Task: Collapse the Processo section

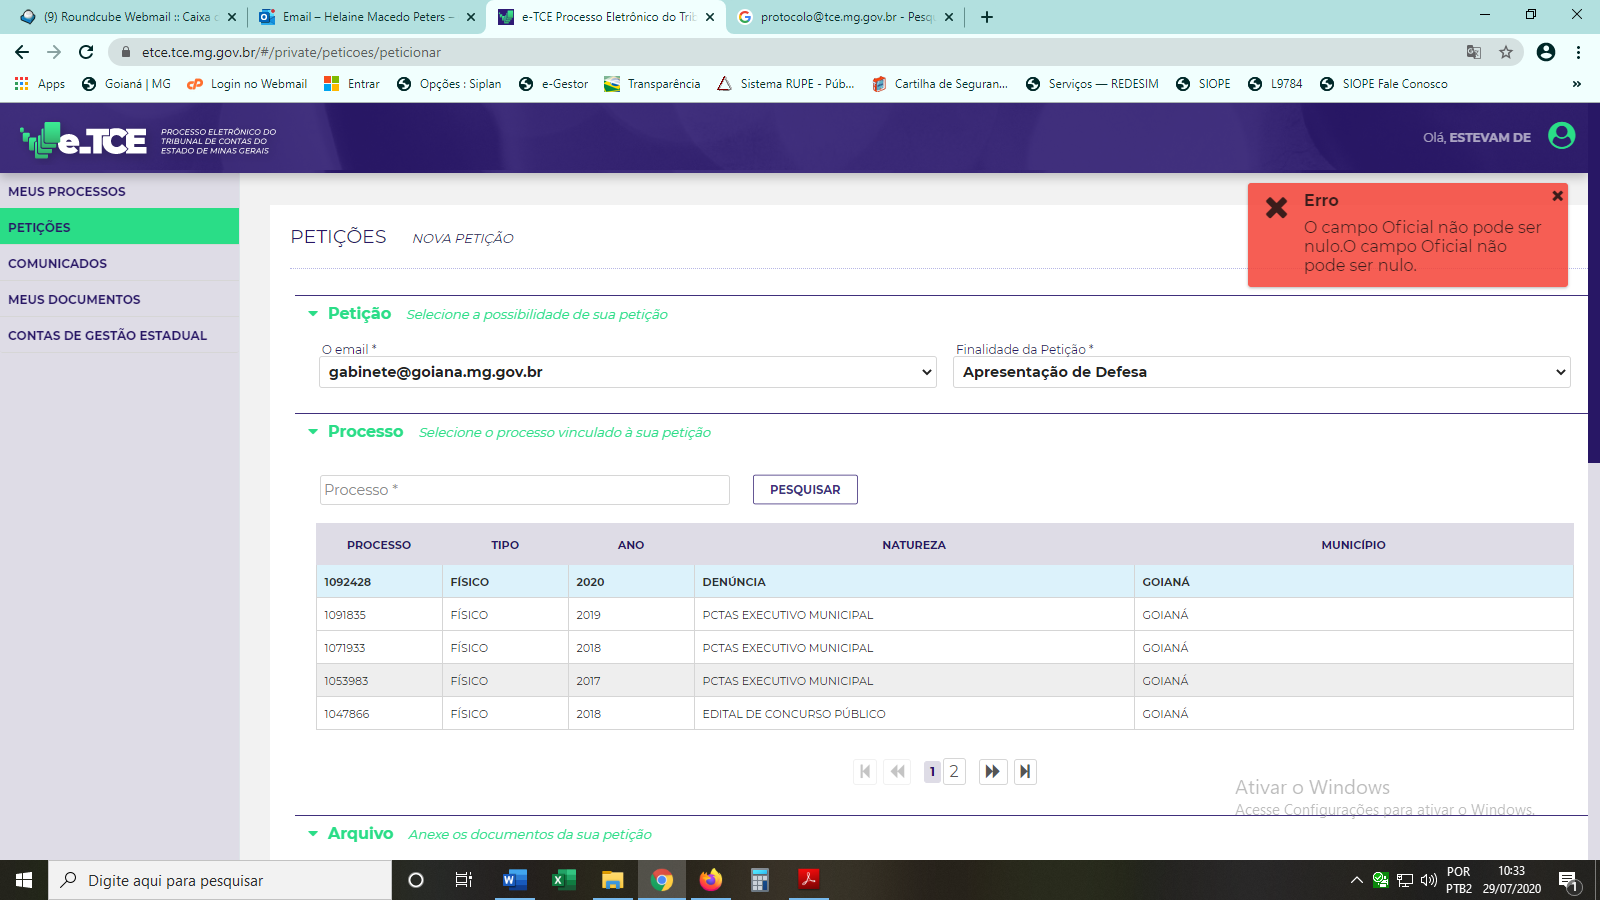Action: [313, 432]
